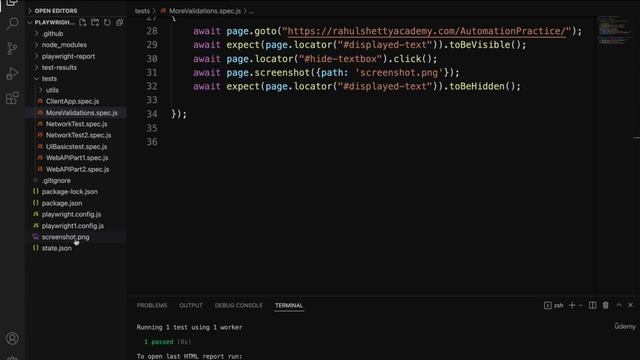
Task: Open the terminal launch profile dropdown
Action: 580,306
